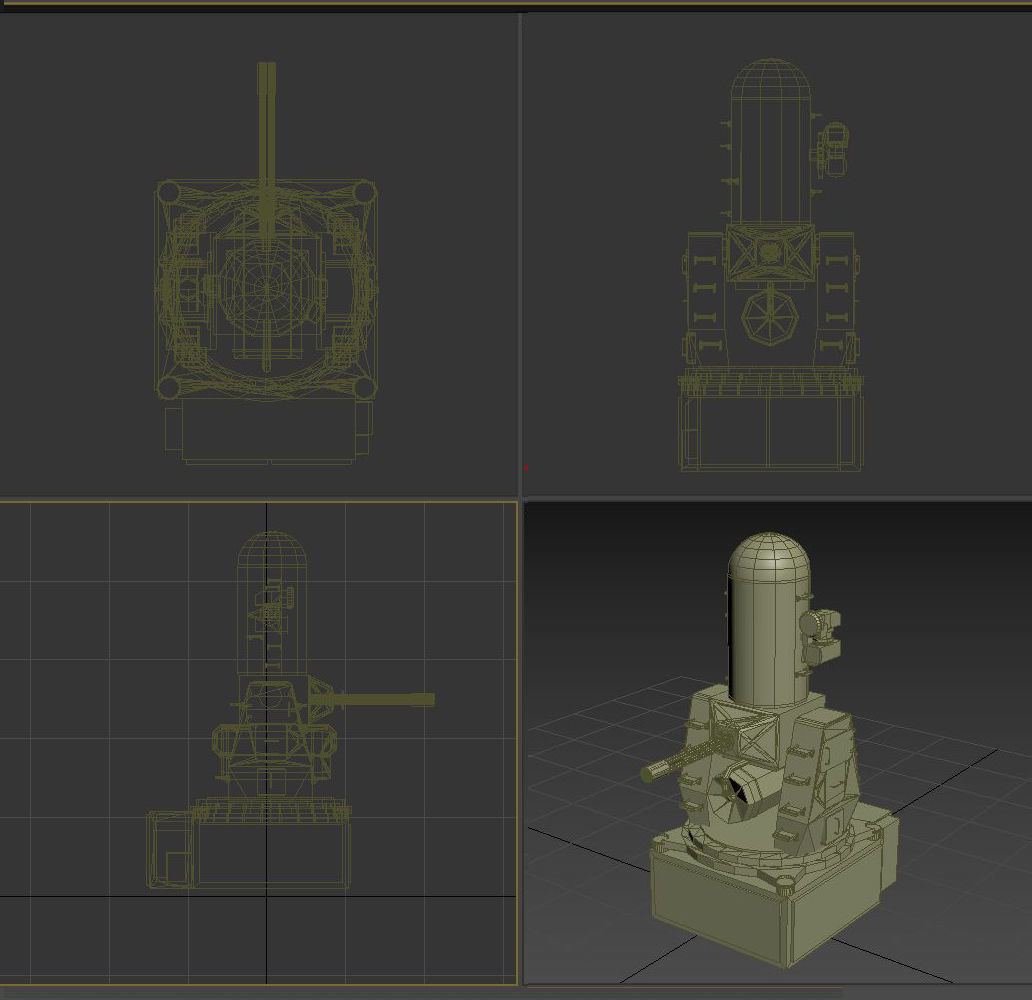The width and height of the screenshot is (1032, 1000).
Task: Select the side-mounted sensor in shaded perspective view
Action: click(x=819, y=637)
